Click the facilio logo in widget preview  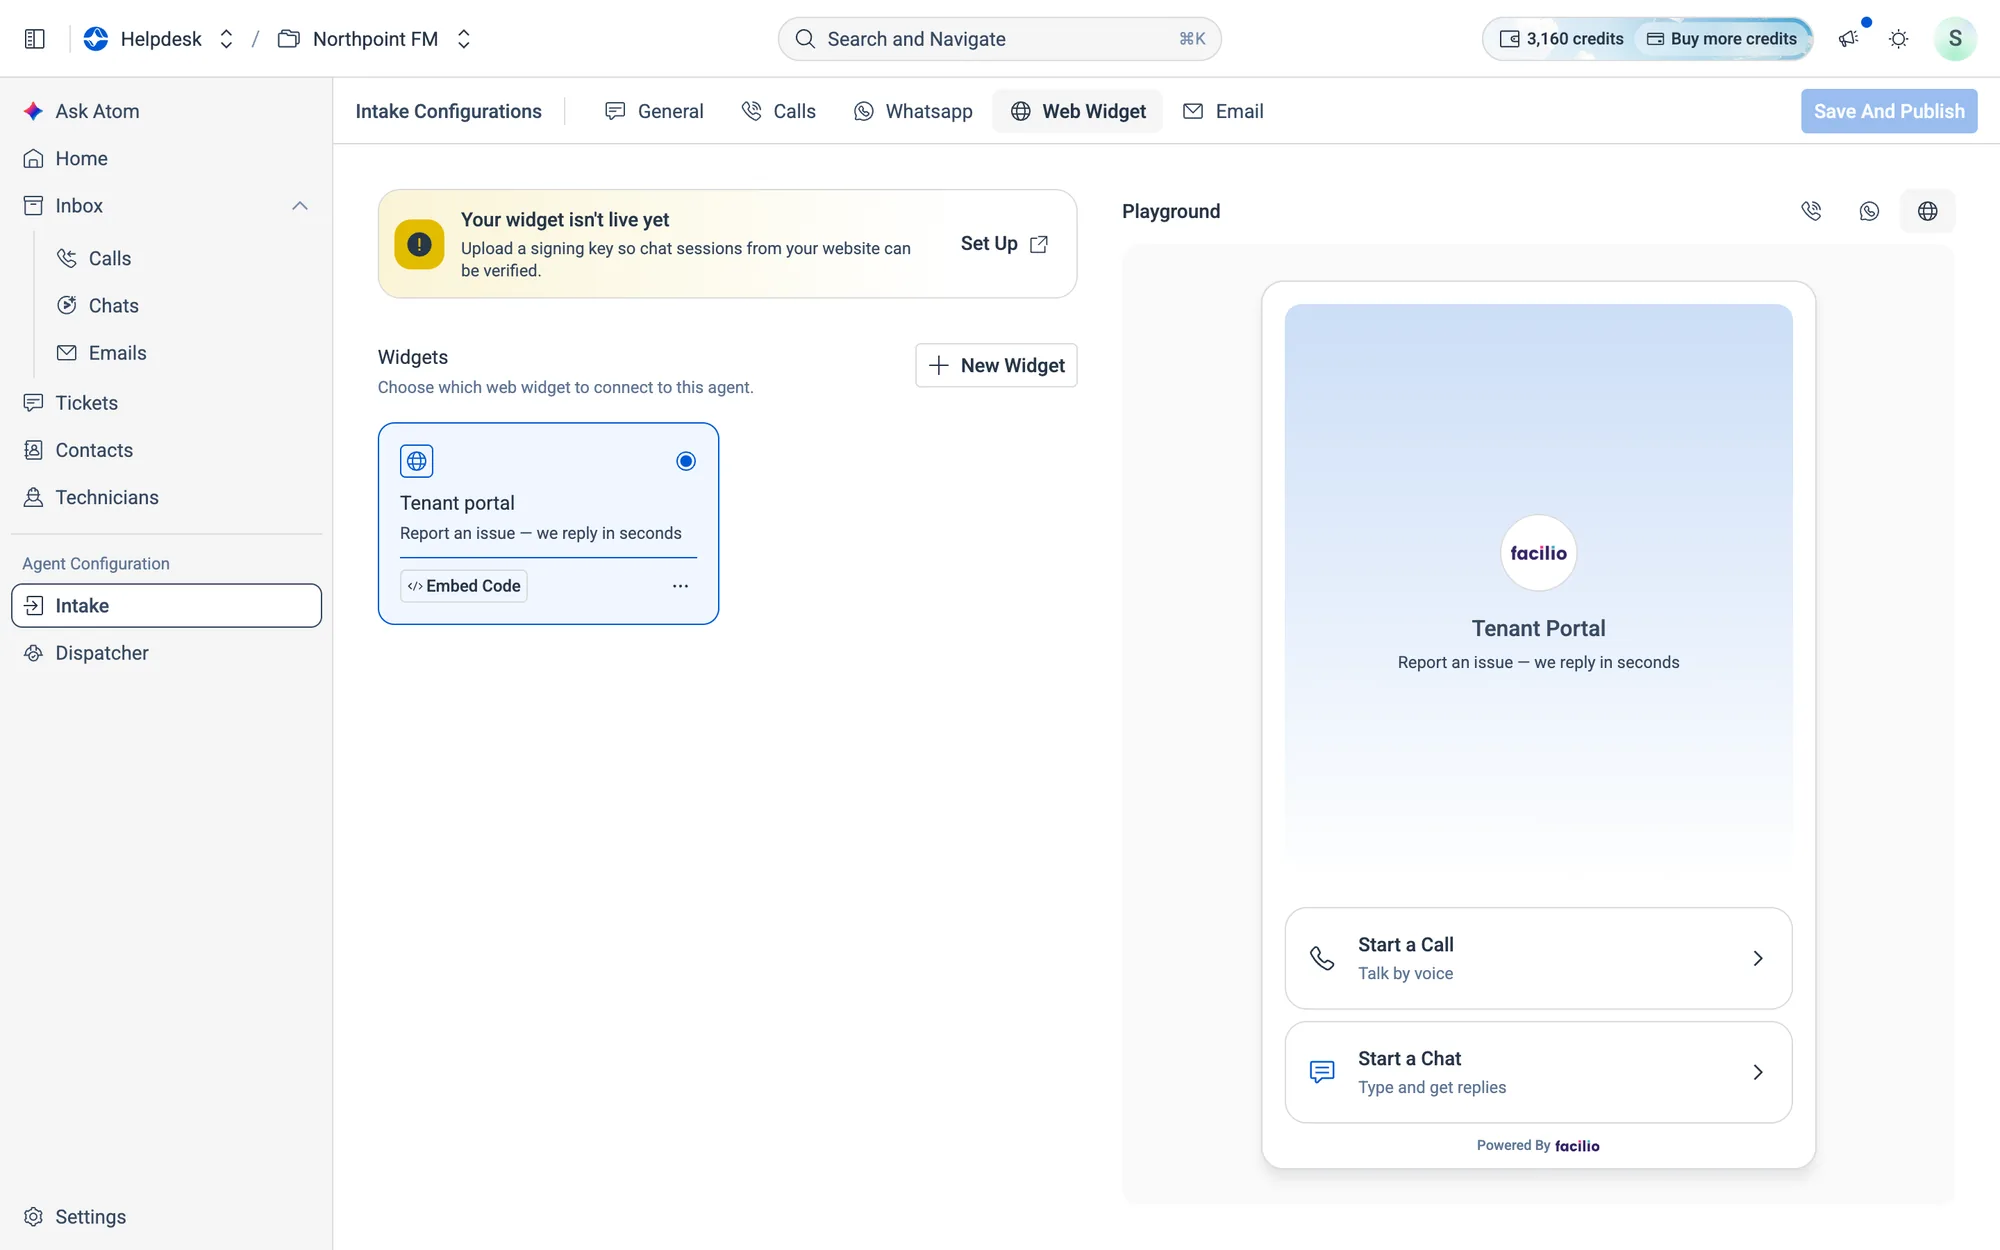1538,553
